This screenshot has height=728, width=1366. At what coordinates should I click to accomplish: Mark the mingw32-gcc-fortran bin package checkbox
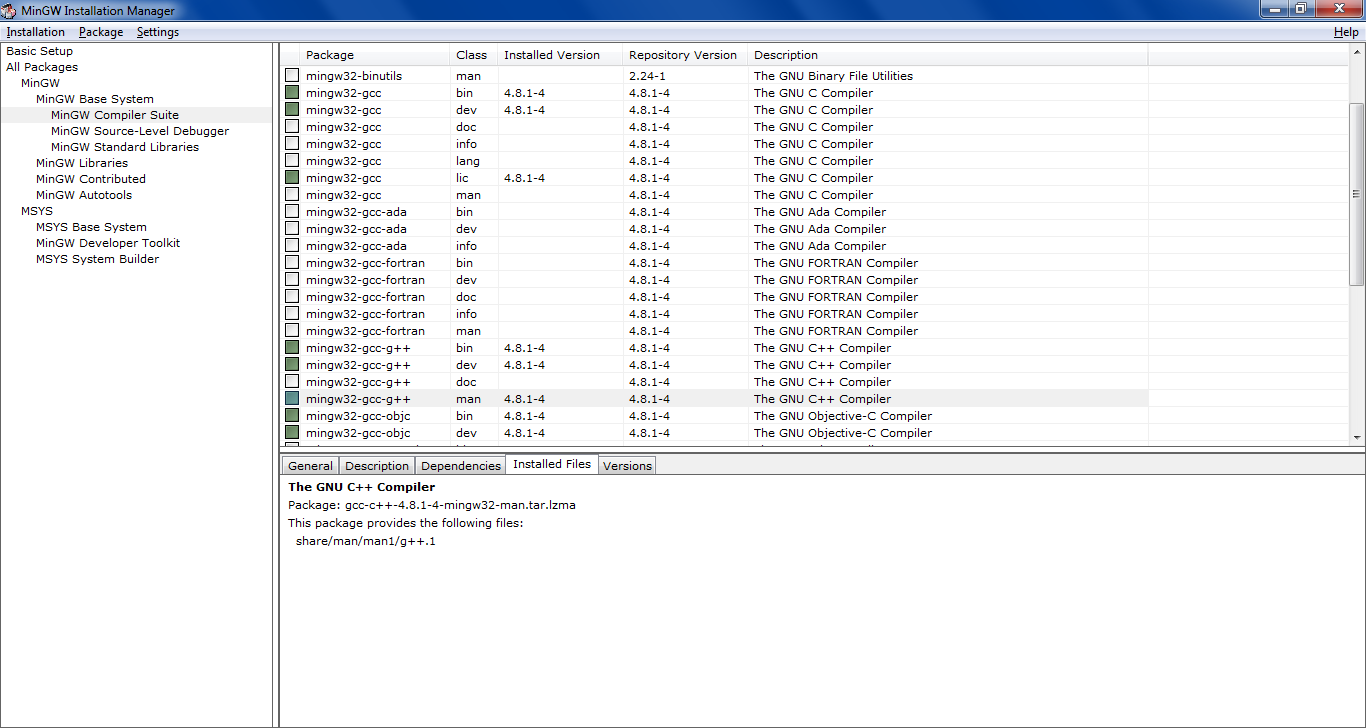pyautogui.click(x=292, y=263)
